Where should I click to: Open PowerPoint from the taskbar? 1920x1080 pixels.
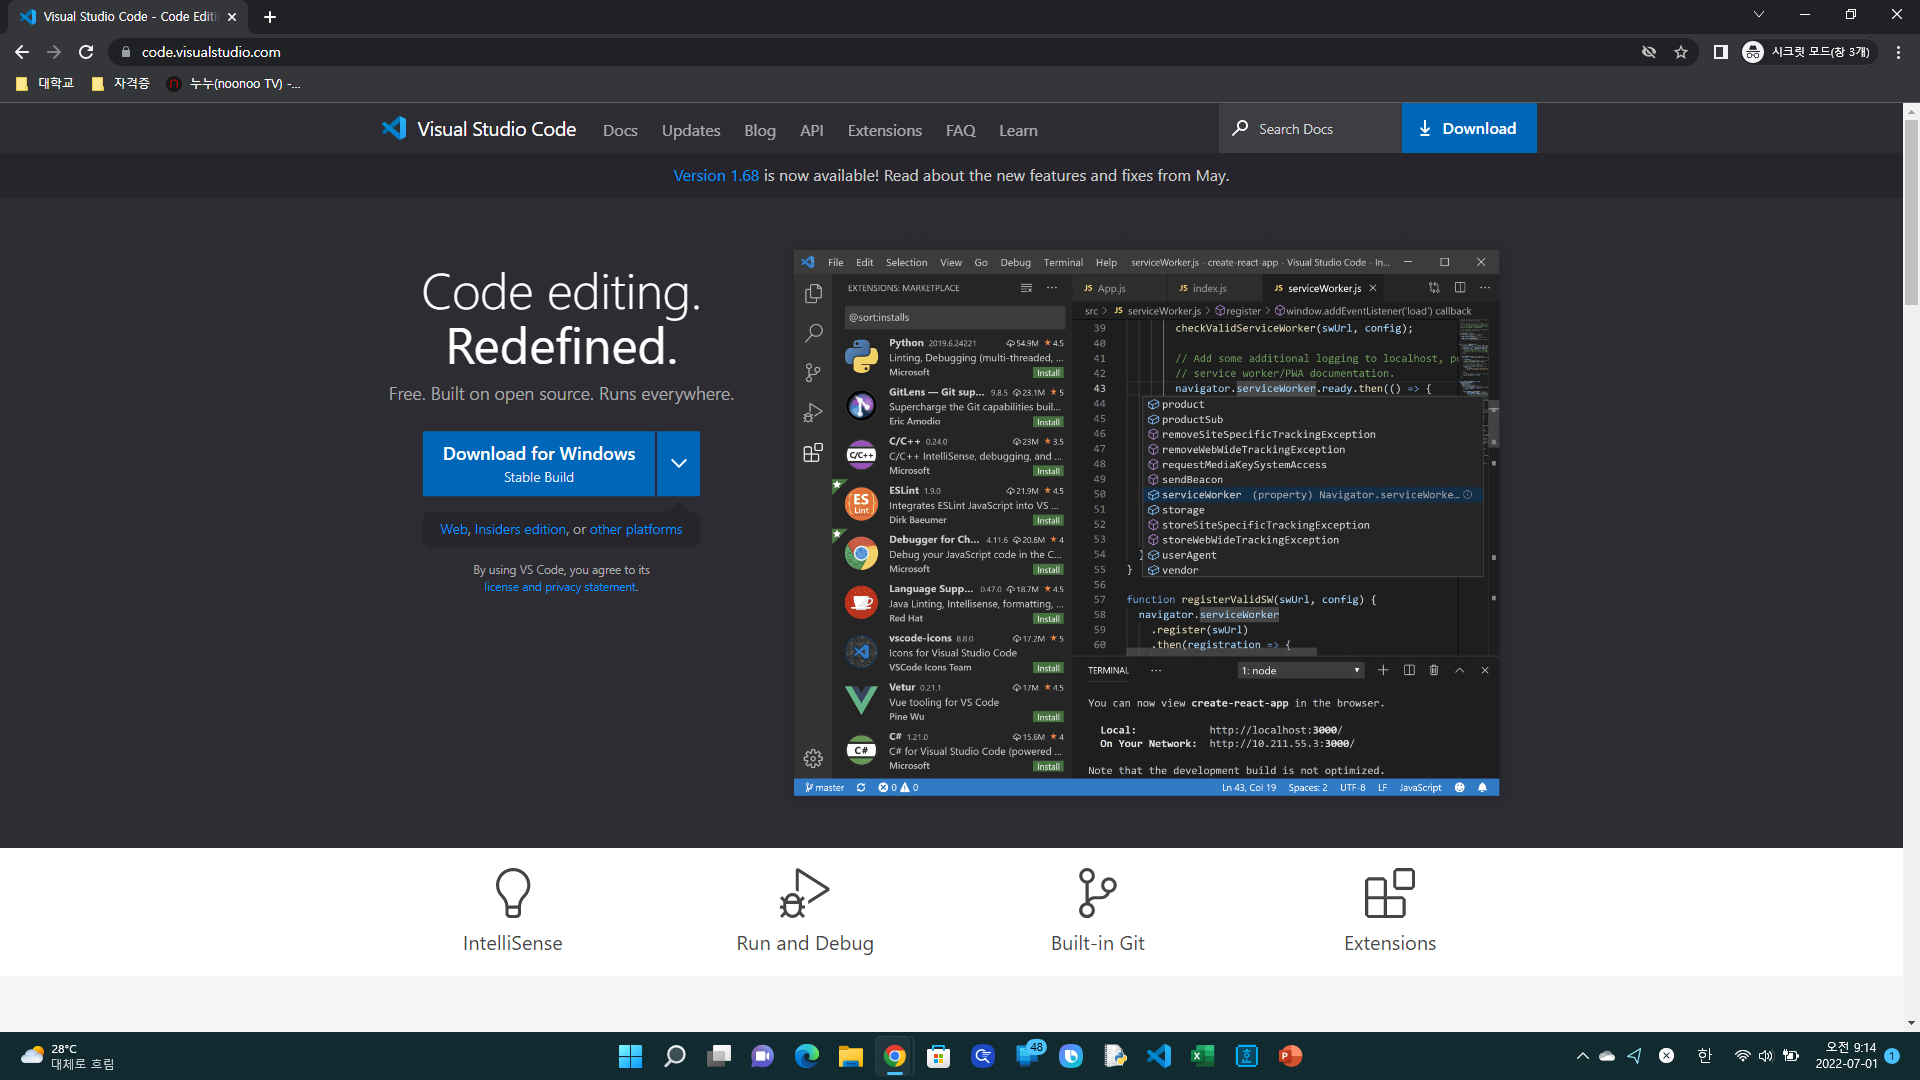point(1291,1056)
